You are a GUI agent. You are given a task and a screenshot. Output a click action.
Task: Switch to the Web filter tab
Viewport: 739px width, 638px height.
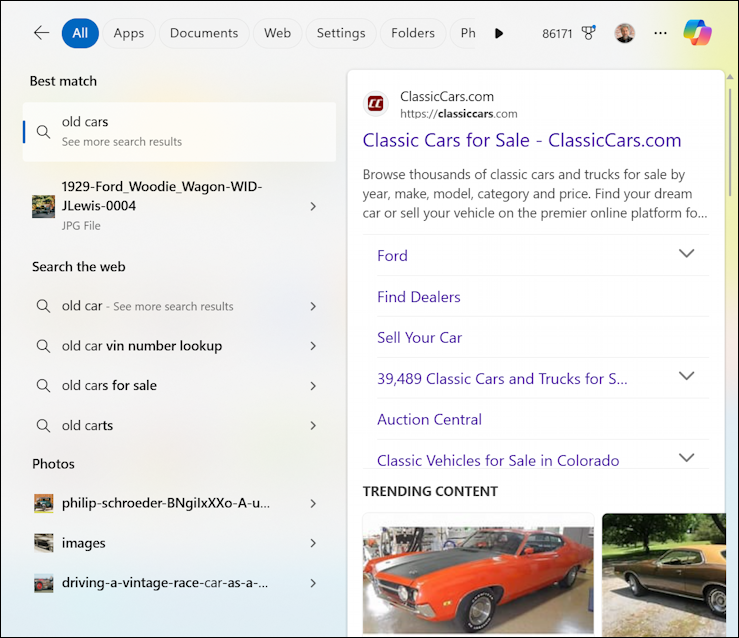pyautogui.click(x=277, y=33)
